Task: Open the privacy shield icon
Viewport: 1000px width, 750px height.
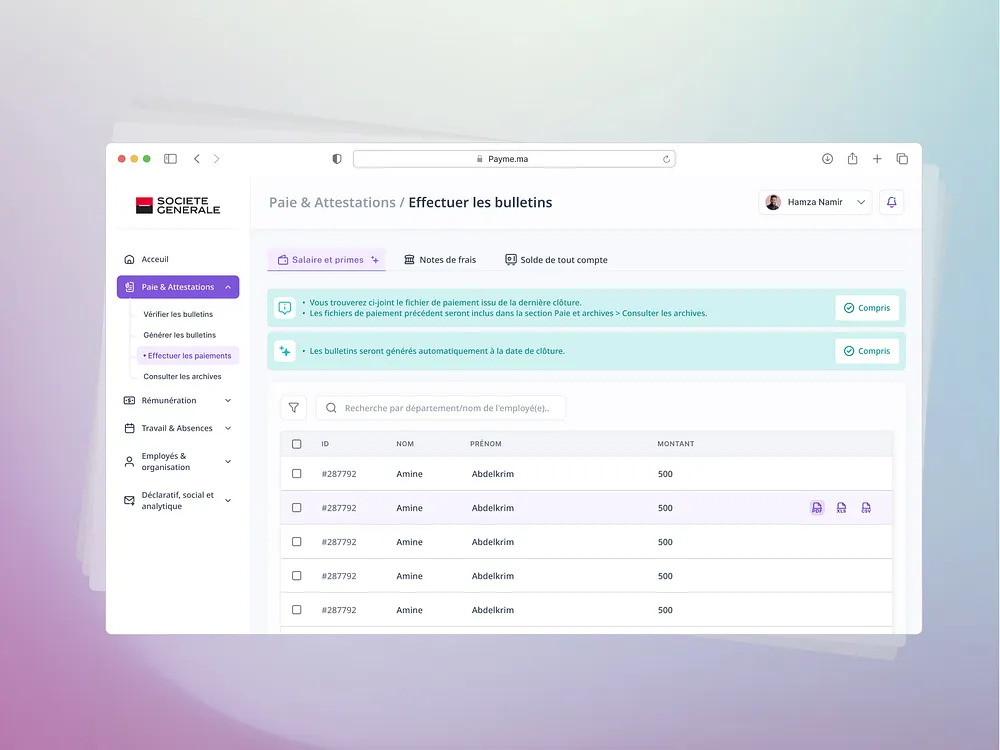Action: [337, 159]
